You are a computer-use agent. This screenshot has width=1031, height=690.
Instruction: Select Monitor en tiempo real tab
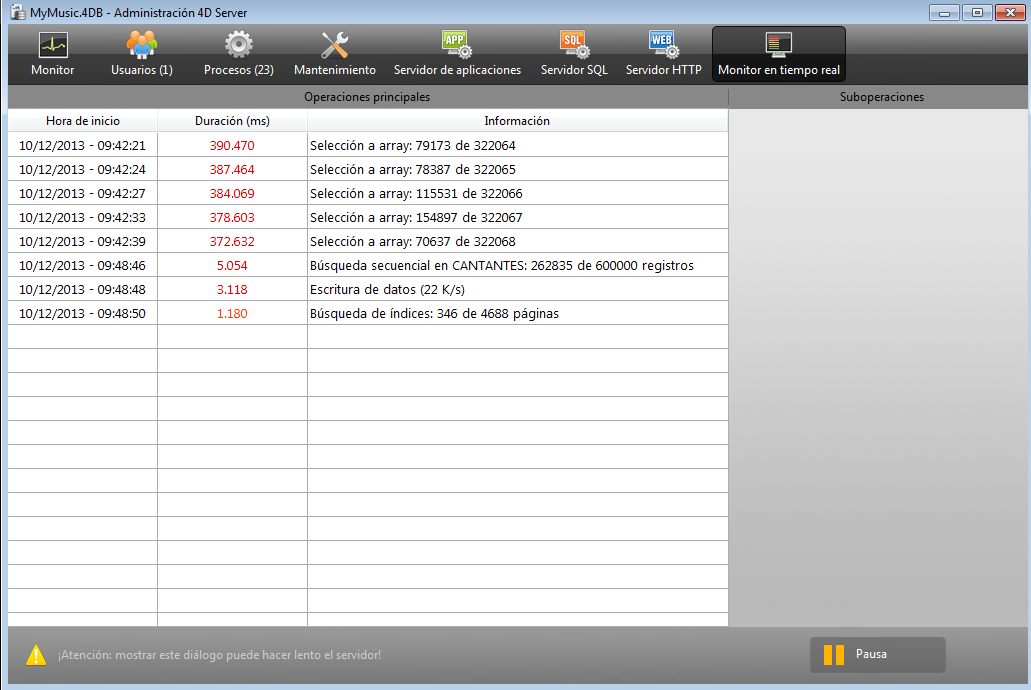point(778,54)
